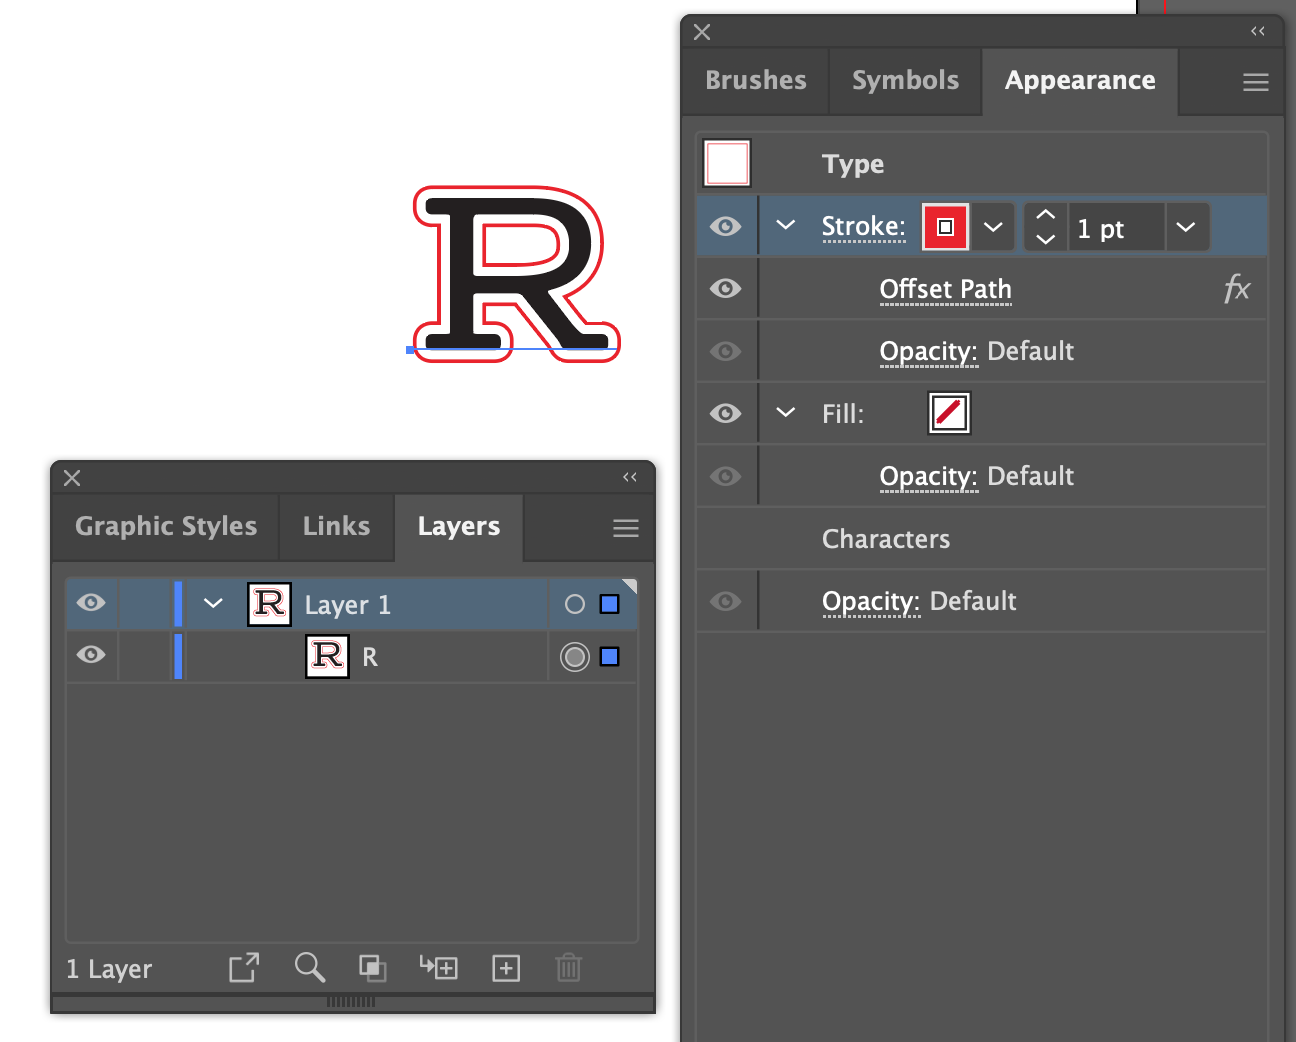Open the stroke weight dropdown next to 1 pt
The image size is (1296, 1042).
coord(1186,227)
